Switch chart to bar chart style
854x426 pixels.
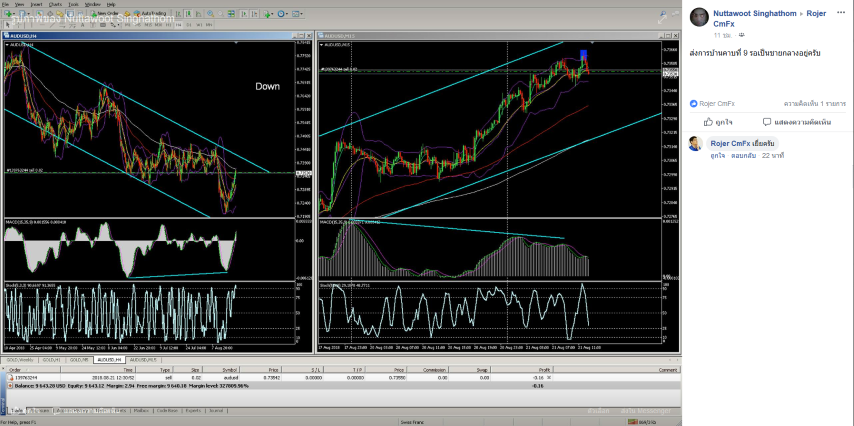(179, 14)
